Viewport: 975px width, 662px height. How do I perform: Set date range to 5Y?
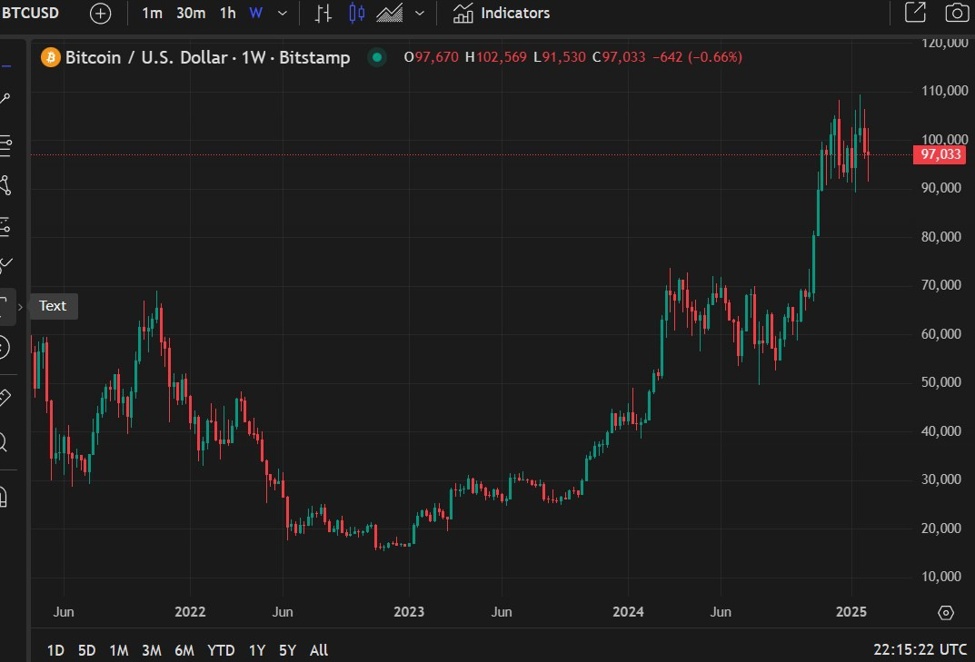point(288,650)
